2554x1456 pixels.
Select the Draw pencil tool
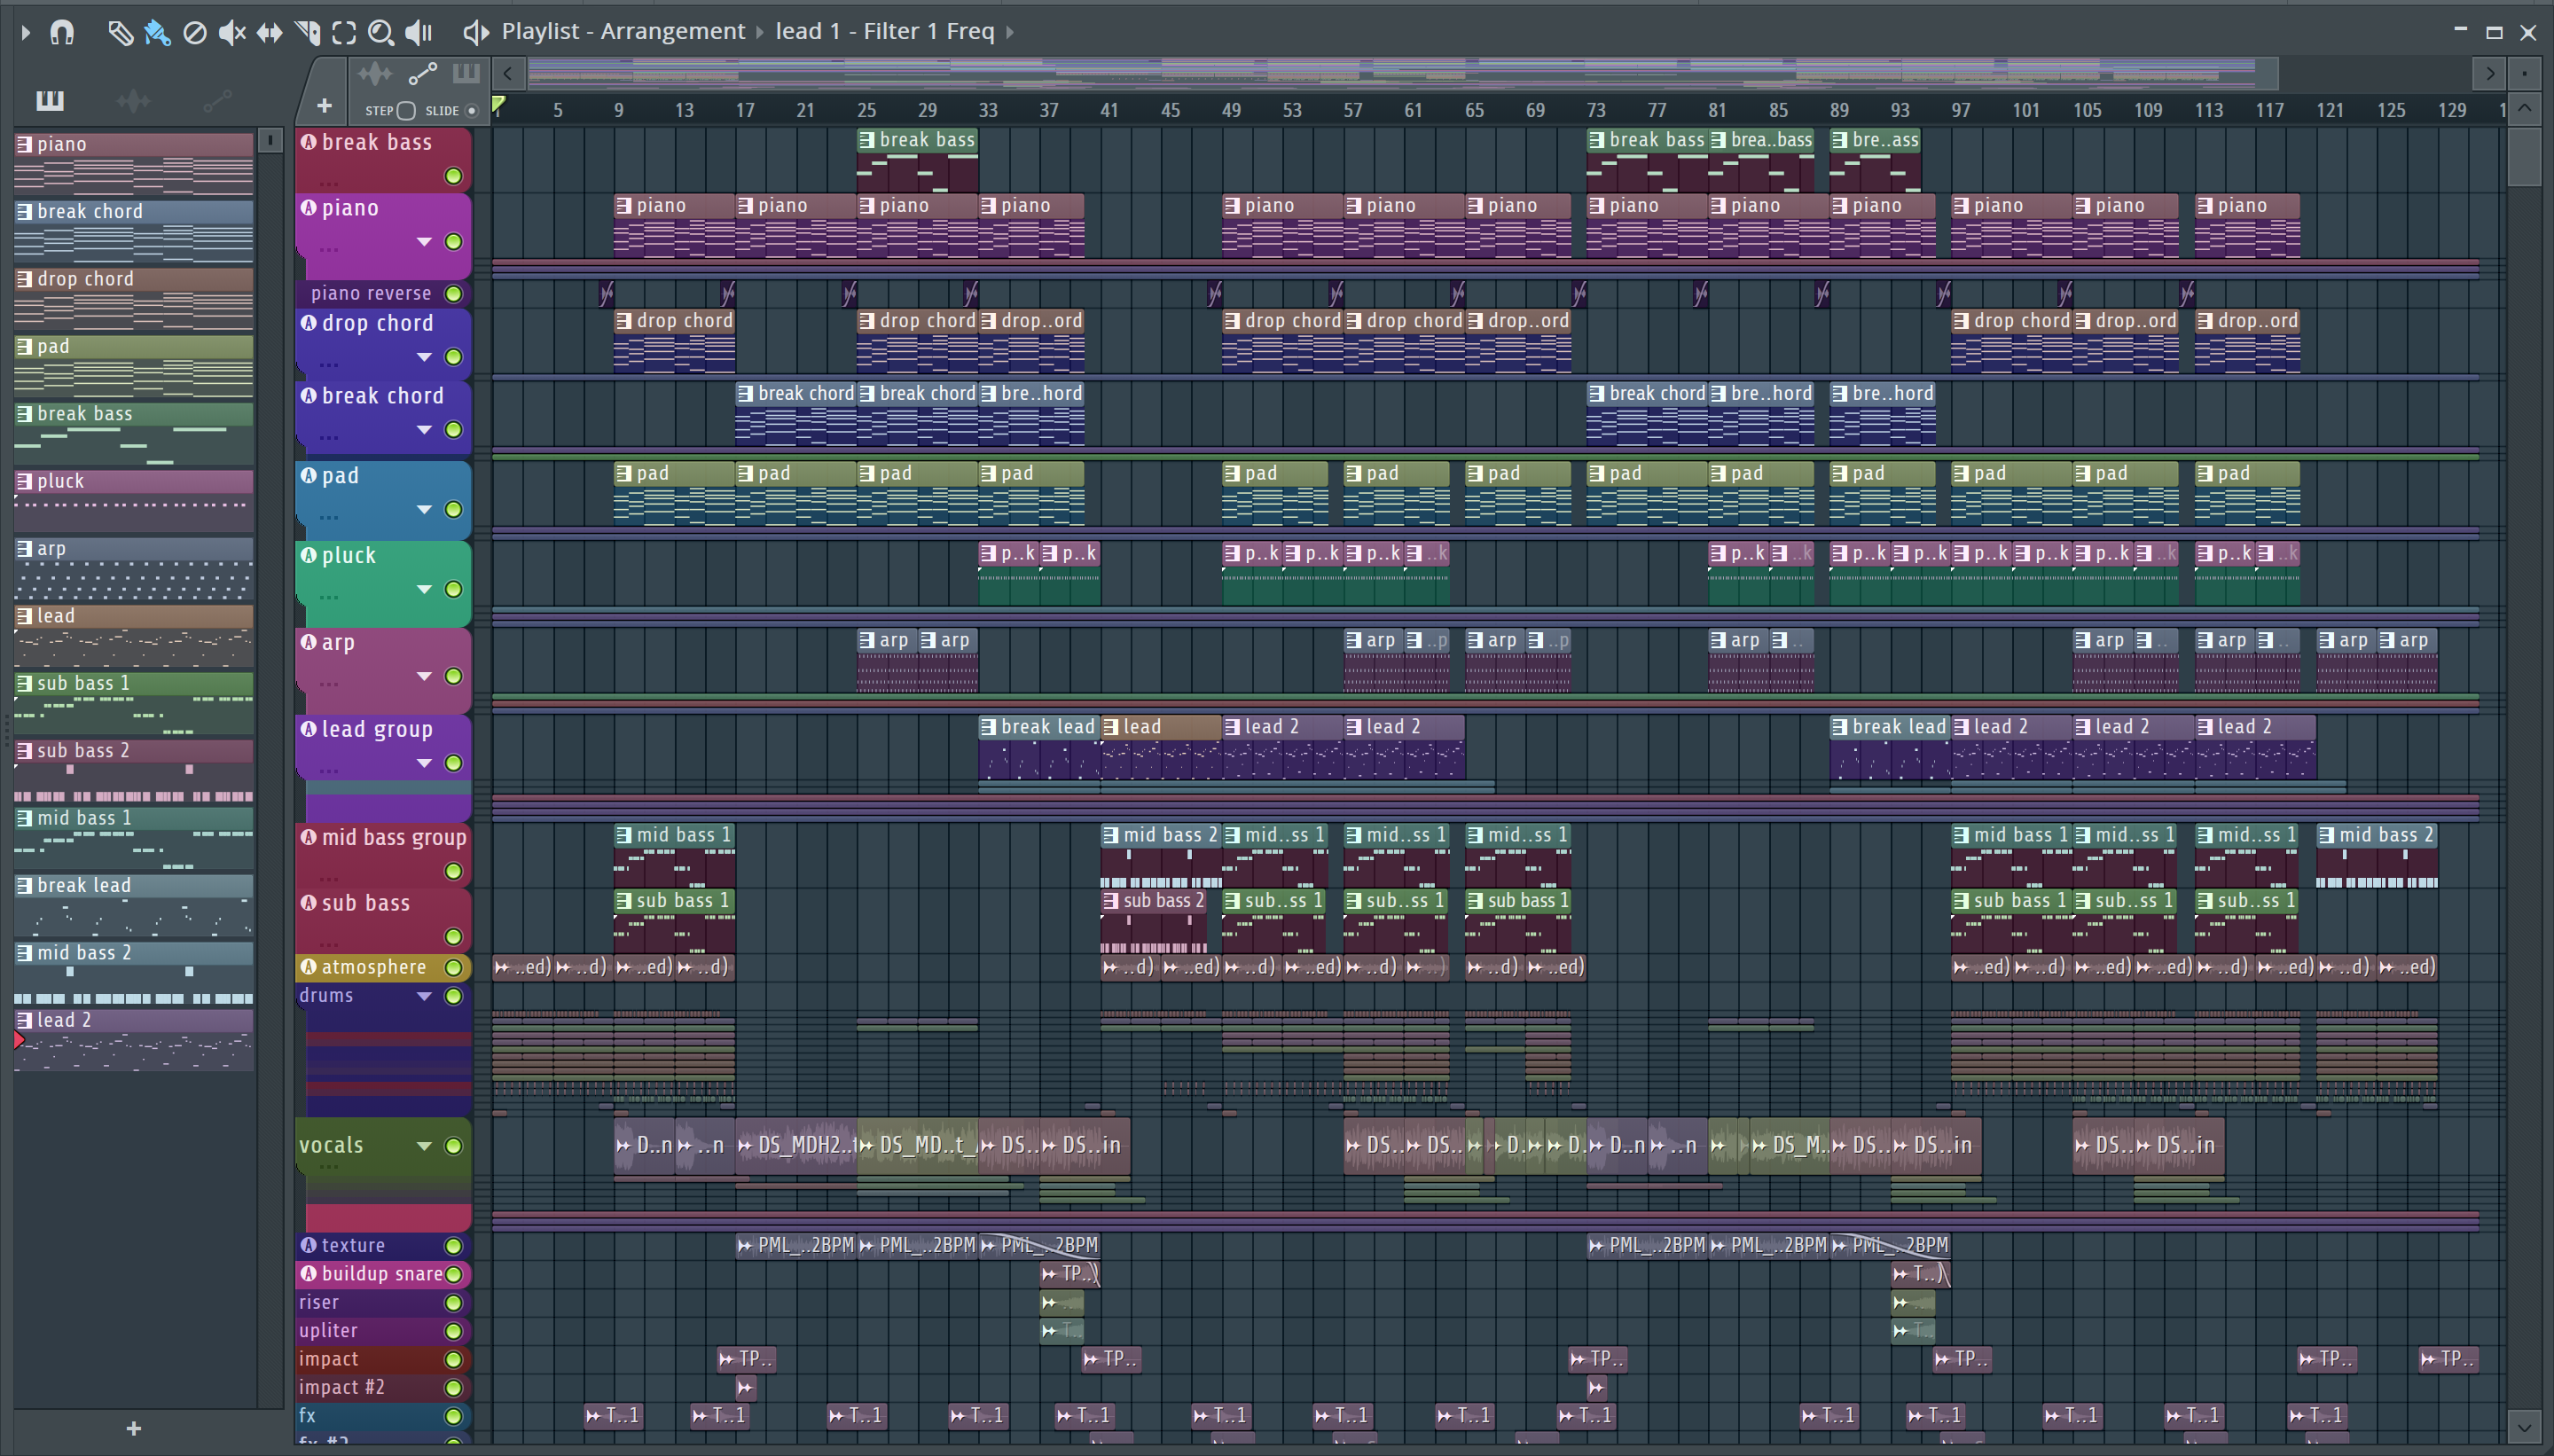tap(120, 32)
